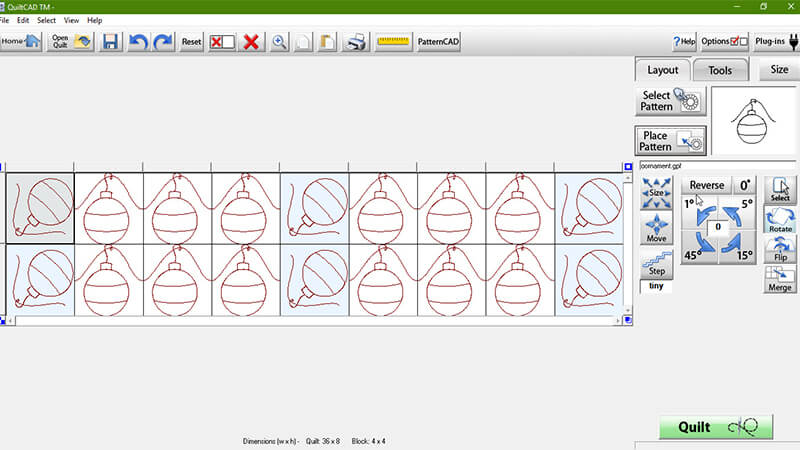The image size is (800, 450).
Task: Print the quilt layout
Action: 356,42
